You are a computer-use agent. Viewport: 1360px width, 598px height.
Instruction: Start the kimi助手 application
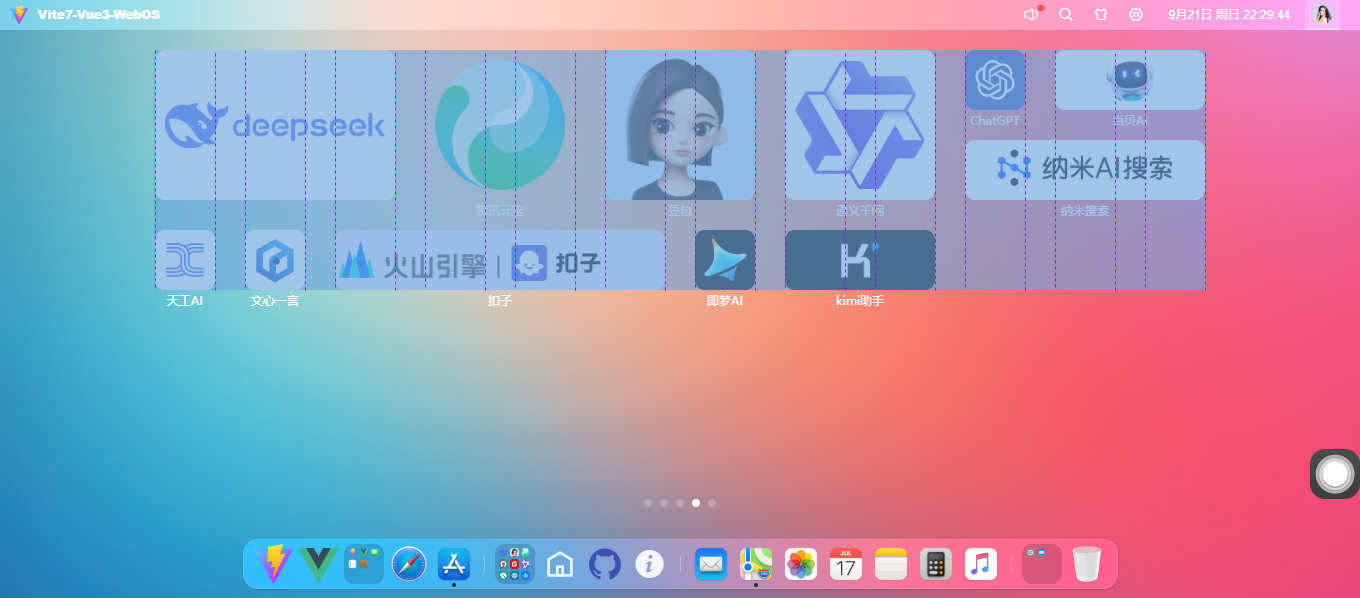pos(860,260)
